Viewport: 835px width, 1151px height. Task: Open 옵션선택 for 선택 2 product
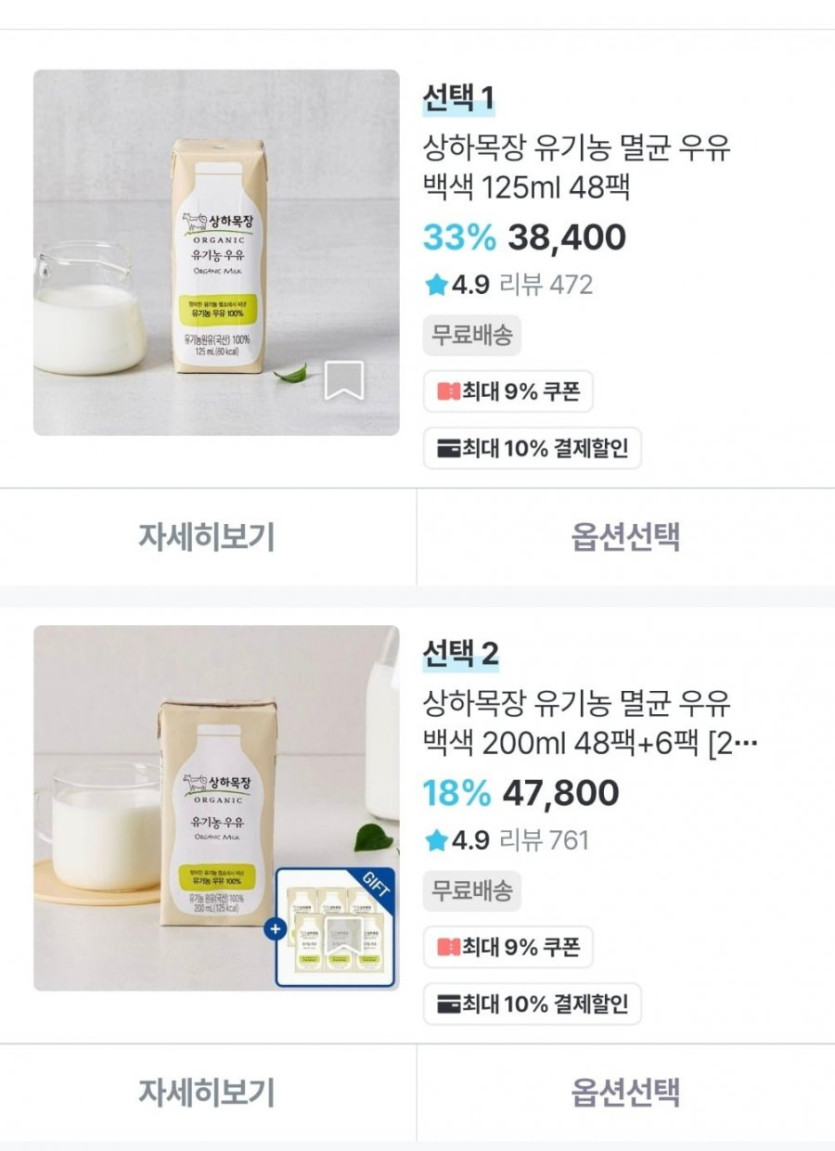tap(626, 1093)
